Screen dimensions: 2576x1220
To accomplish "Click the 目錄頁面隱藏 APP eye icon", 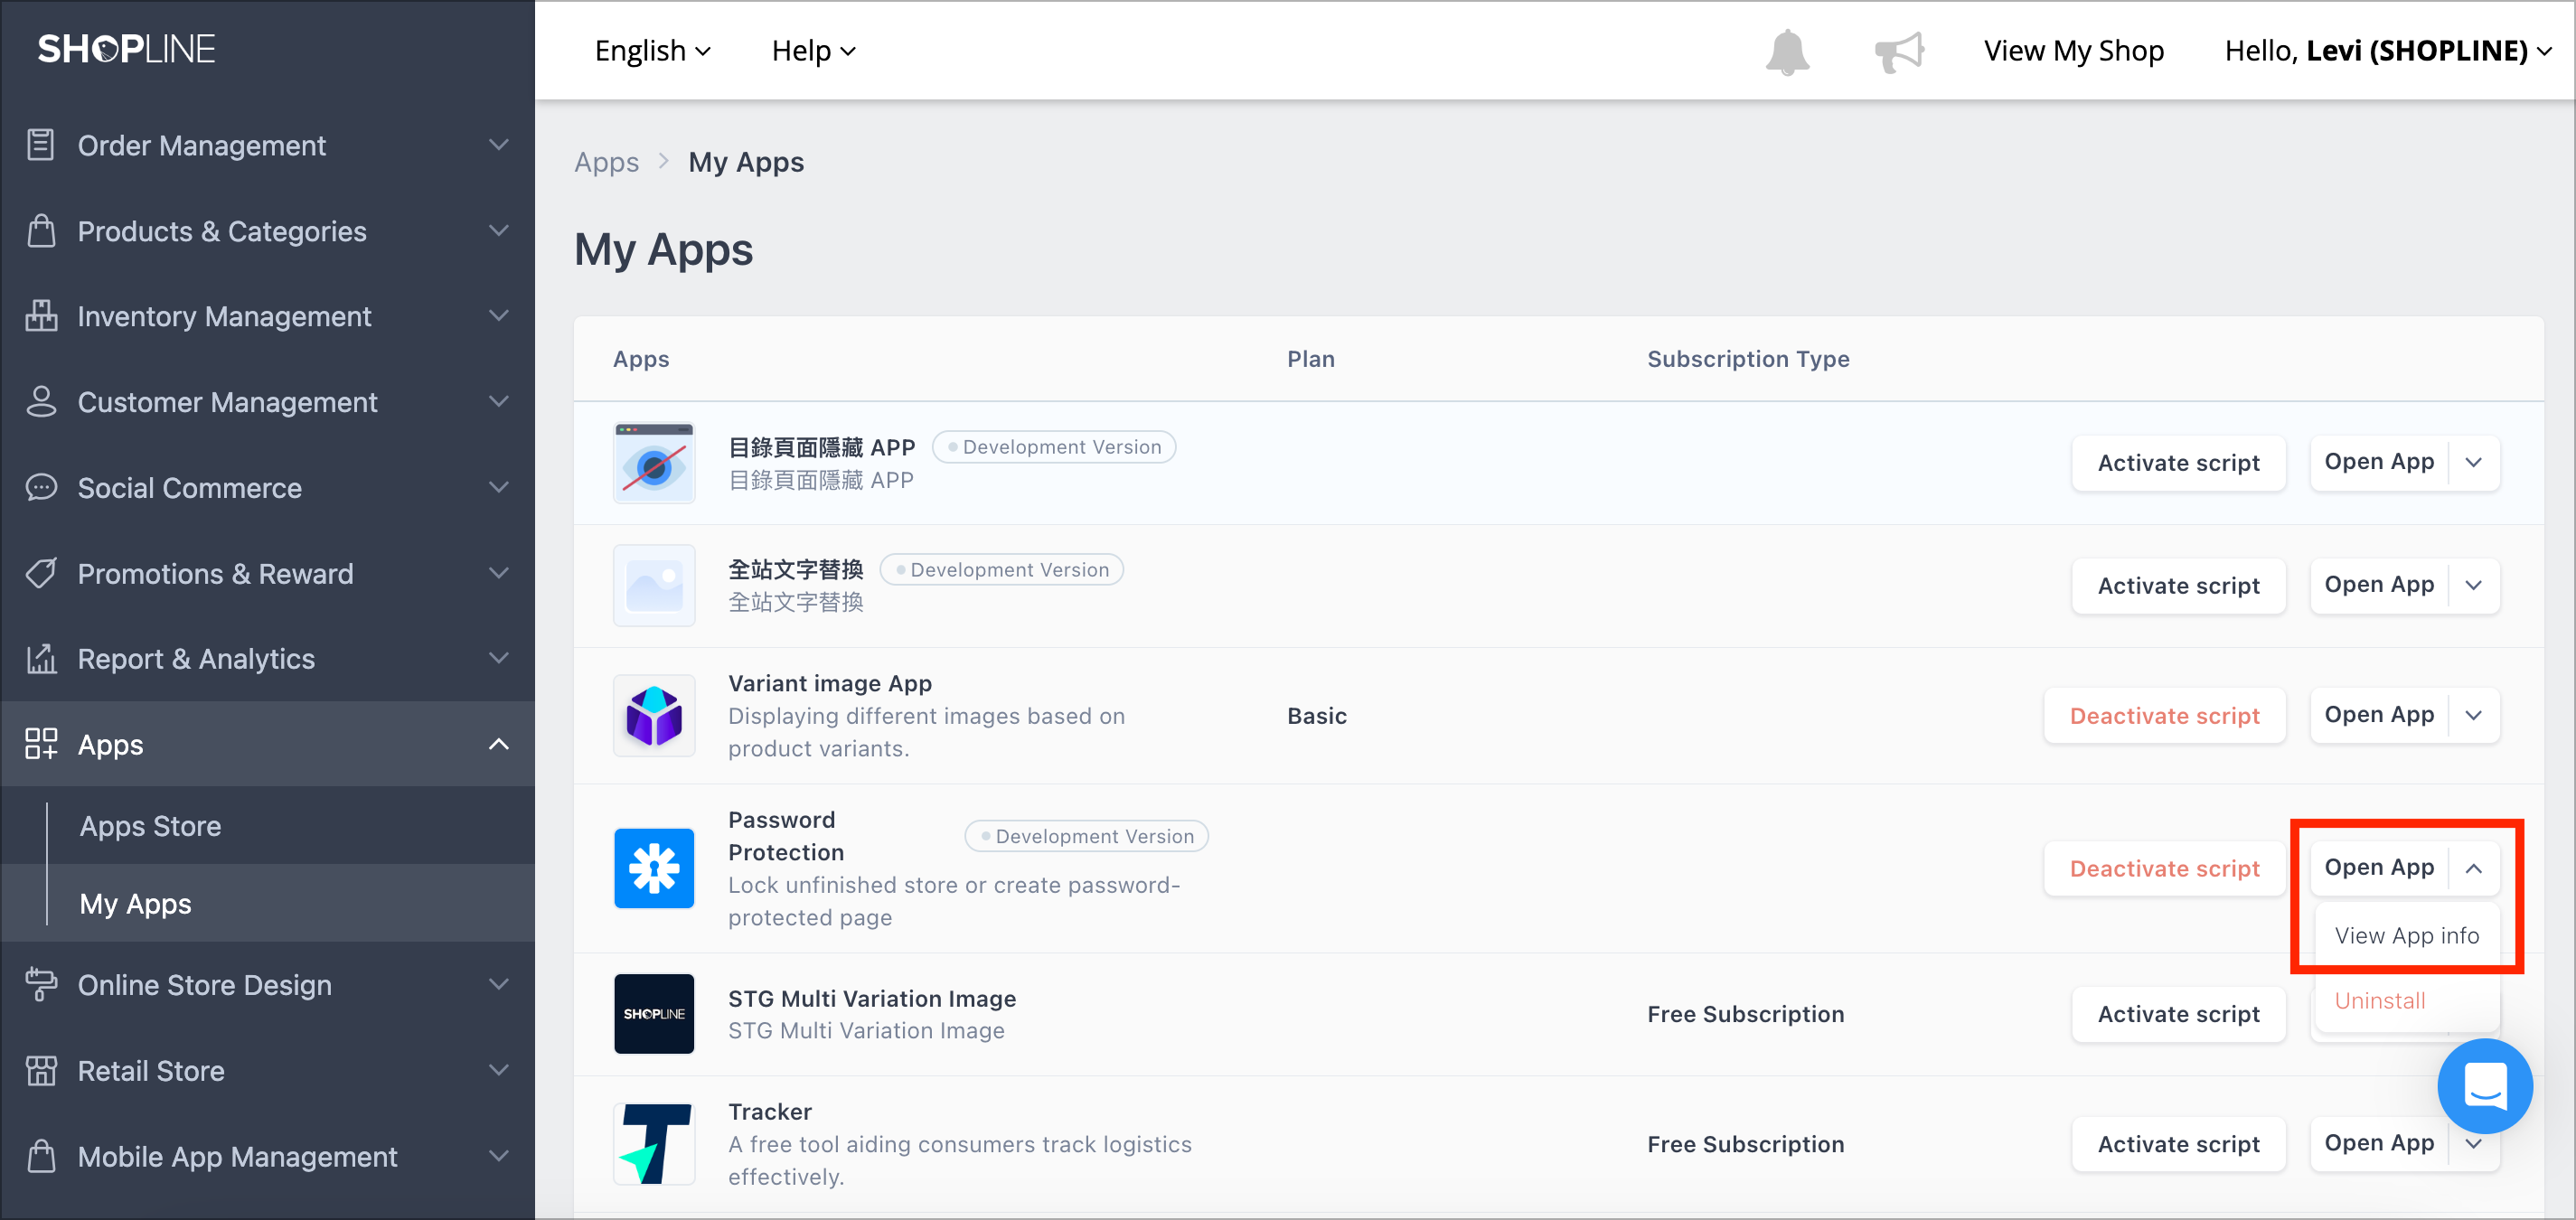I will pyautogui.click(x=654, y=463).
